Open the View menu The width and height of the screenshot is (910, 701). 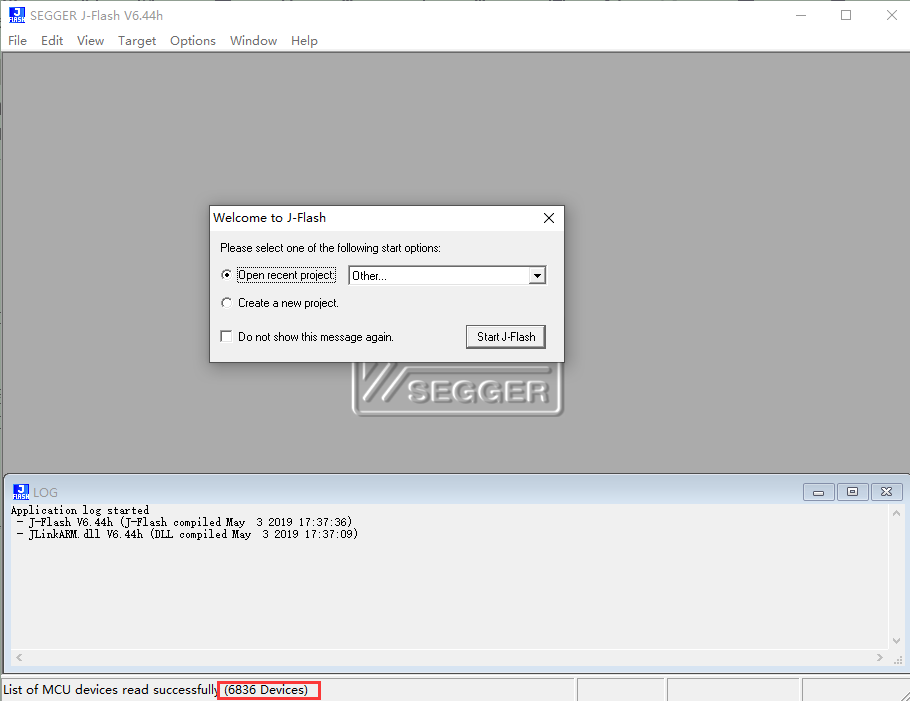(91, 41)
